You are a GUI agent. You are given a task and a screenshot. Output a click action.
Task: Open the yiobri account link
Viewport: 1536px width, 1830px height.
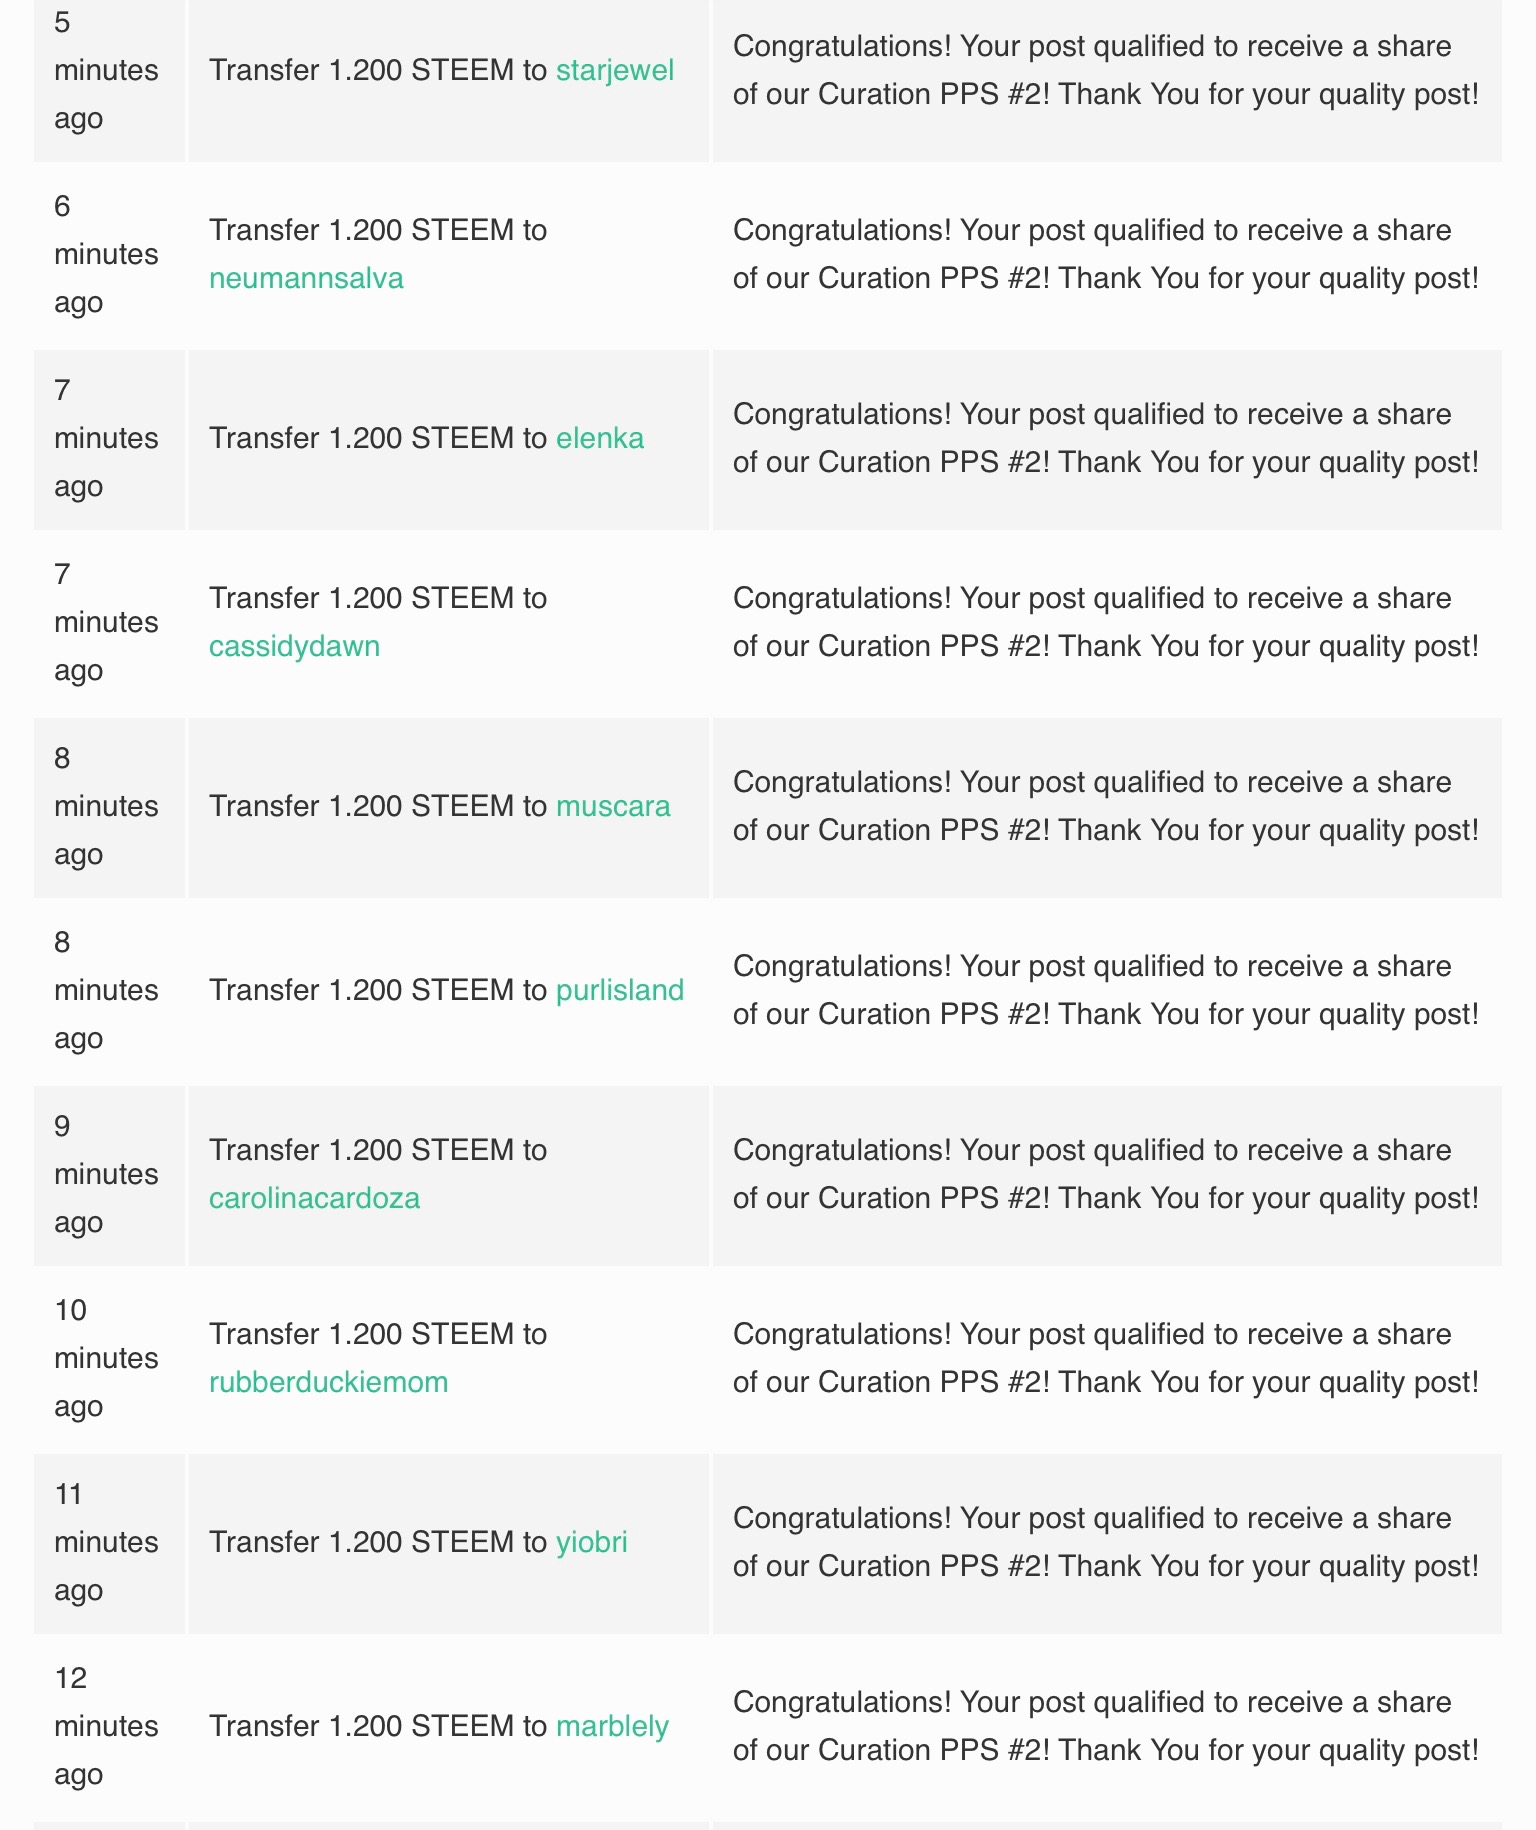click(x=591, y=1542)
